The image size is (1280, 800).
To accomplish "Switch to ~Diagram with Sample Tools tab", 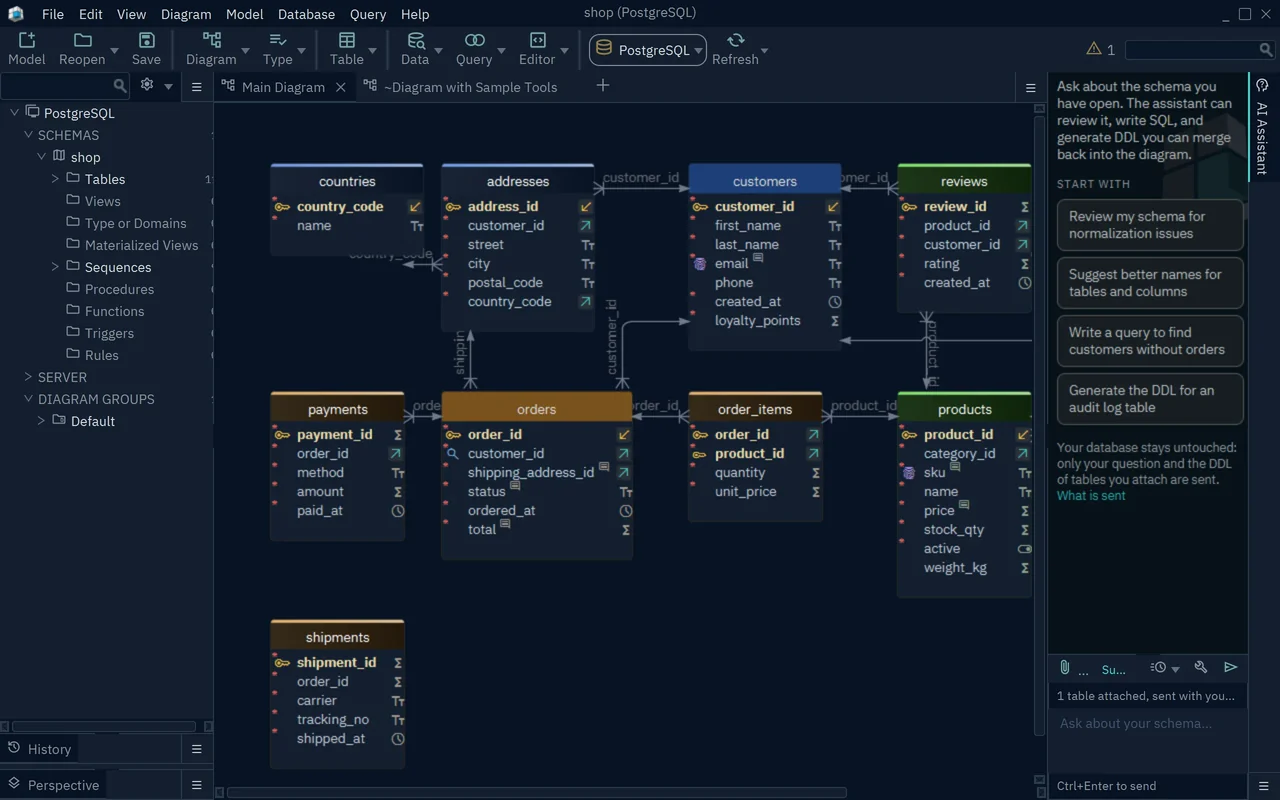I will click(470, 87).
